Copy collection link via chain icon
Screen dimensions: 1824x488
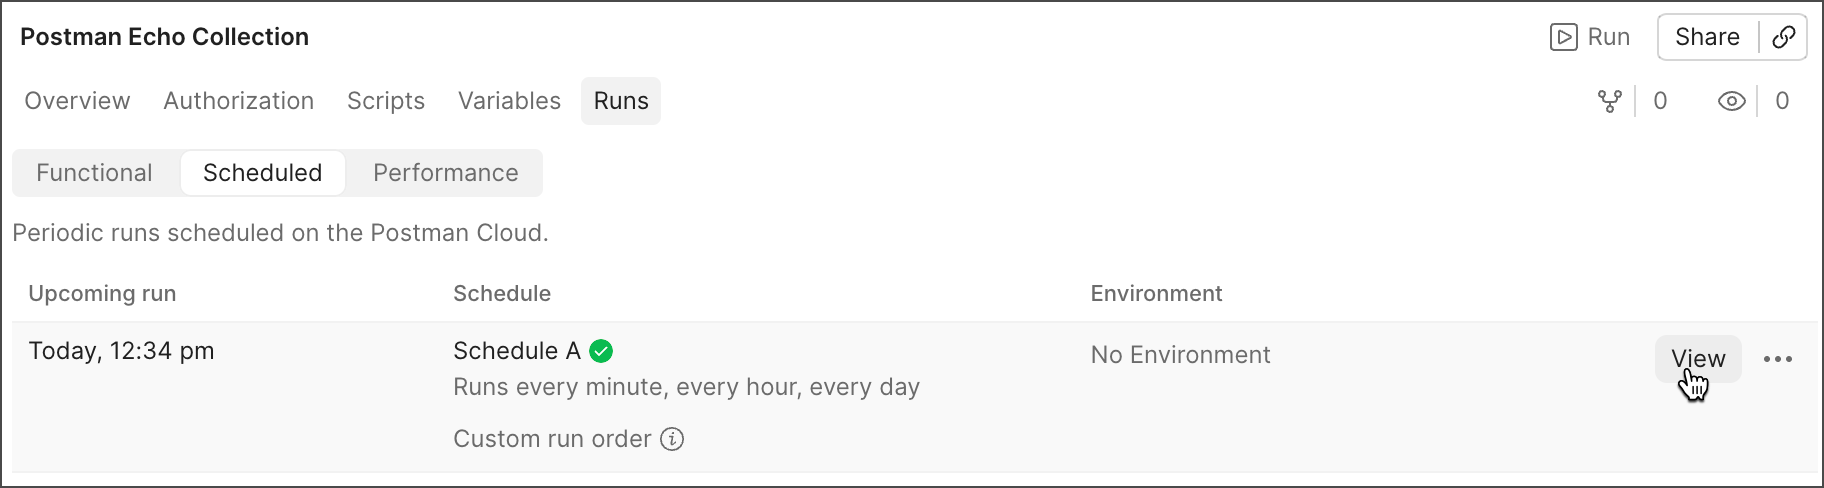click(1783, 37)
